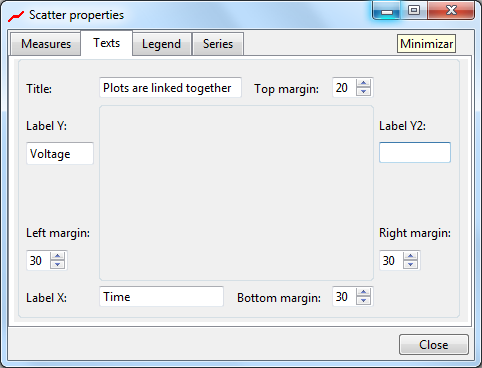This screenshot has height=368, width=482.
Task: Select the Series tab
Action: click(x=218, y=44)
